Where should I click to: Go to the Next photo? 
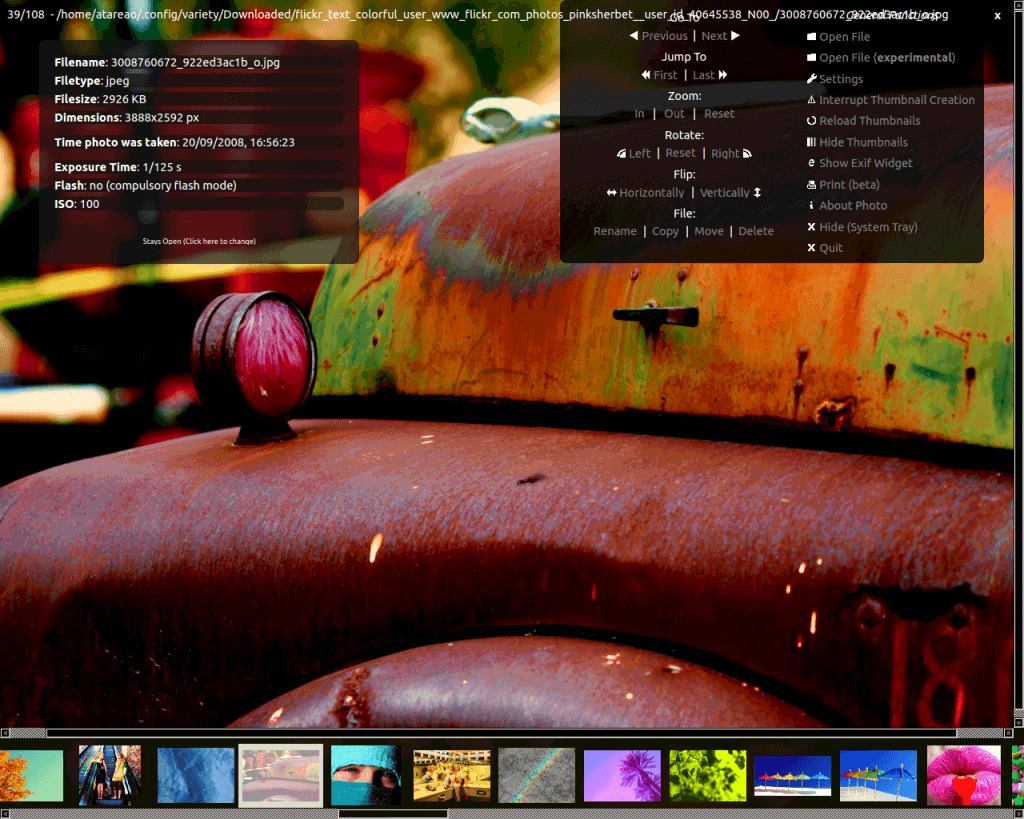[x=720, y=36]
